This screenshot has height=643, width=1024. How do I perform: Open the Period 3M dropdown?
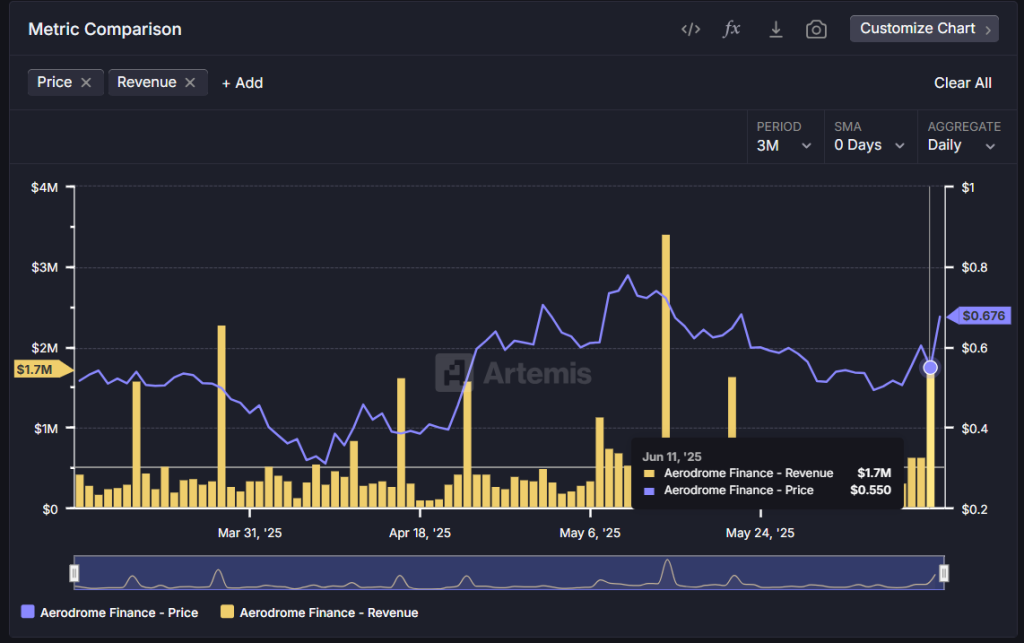point(784,145)
